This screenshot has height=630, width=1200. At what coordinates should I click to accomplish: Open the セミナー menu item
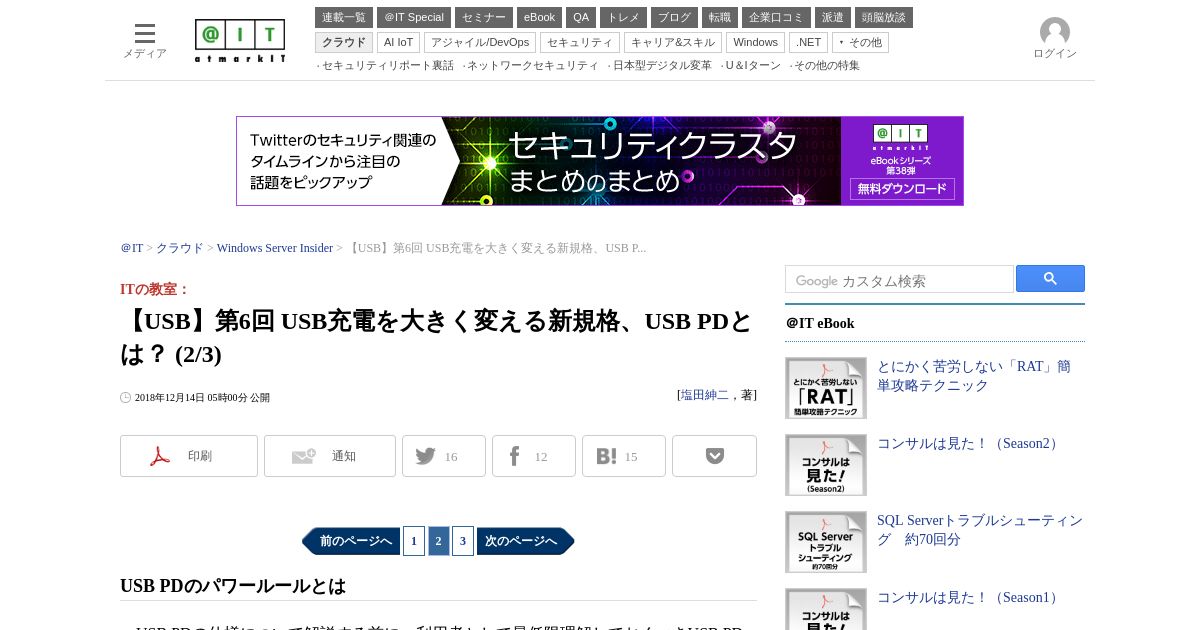pyautogui.click(x=484, y=17)
